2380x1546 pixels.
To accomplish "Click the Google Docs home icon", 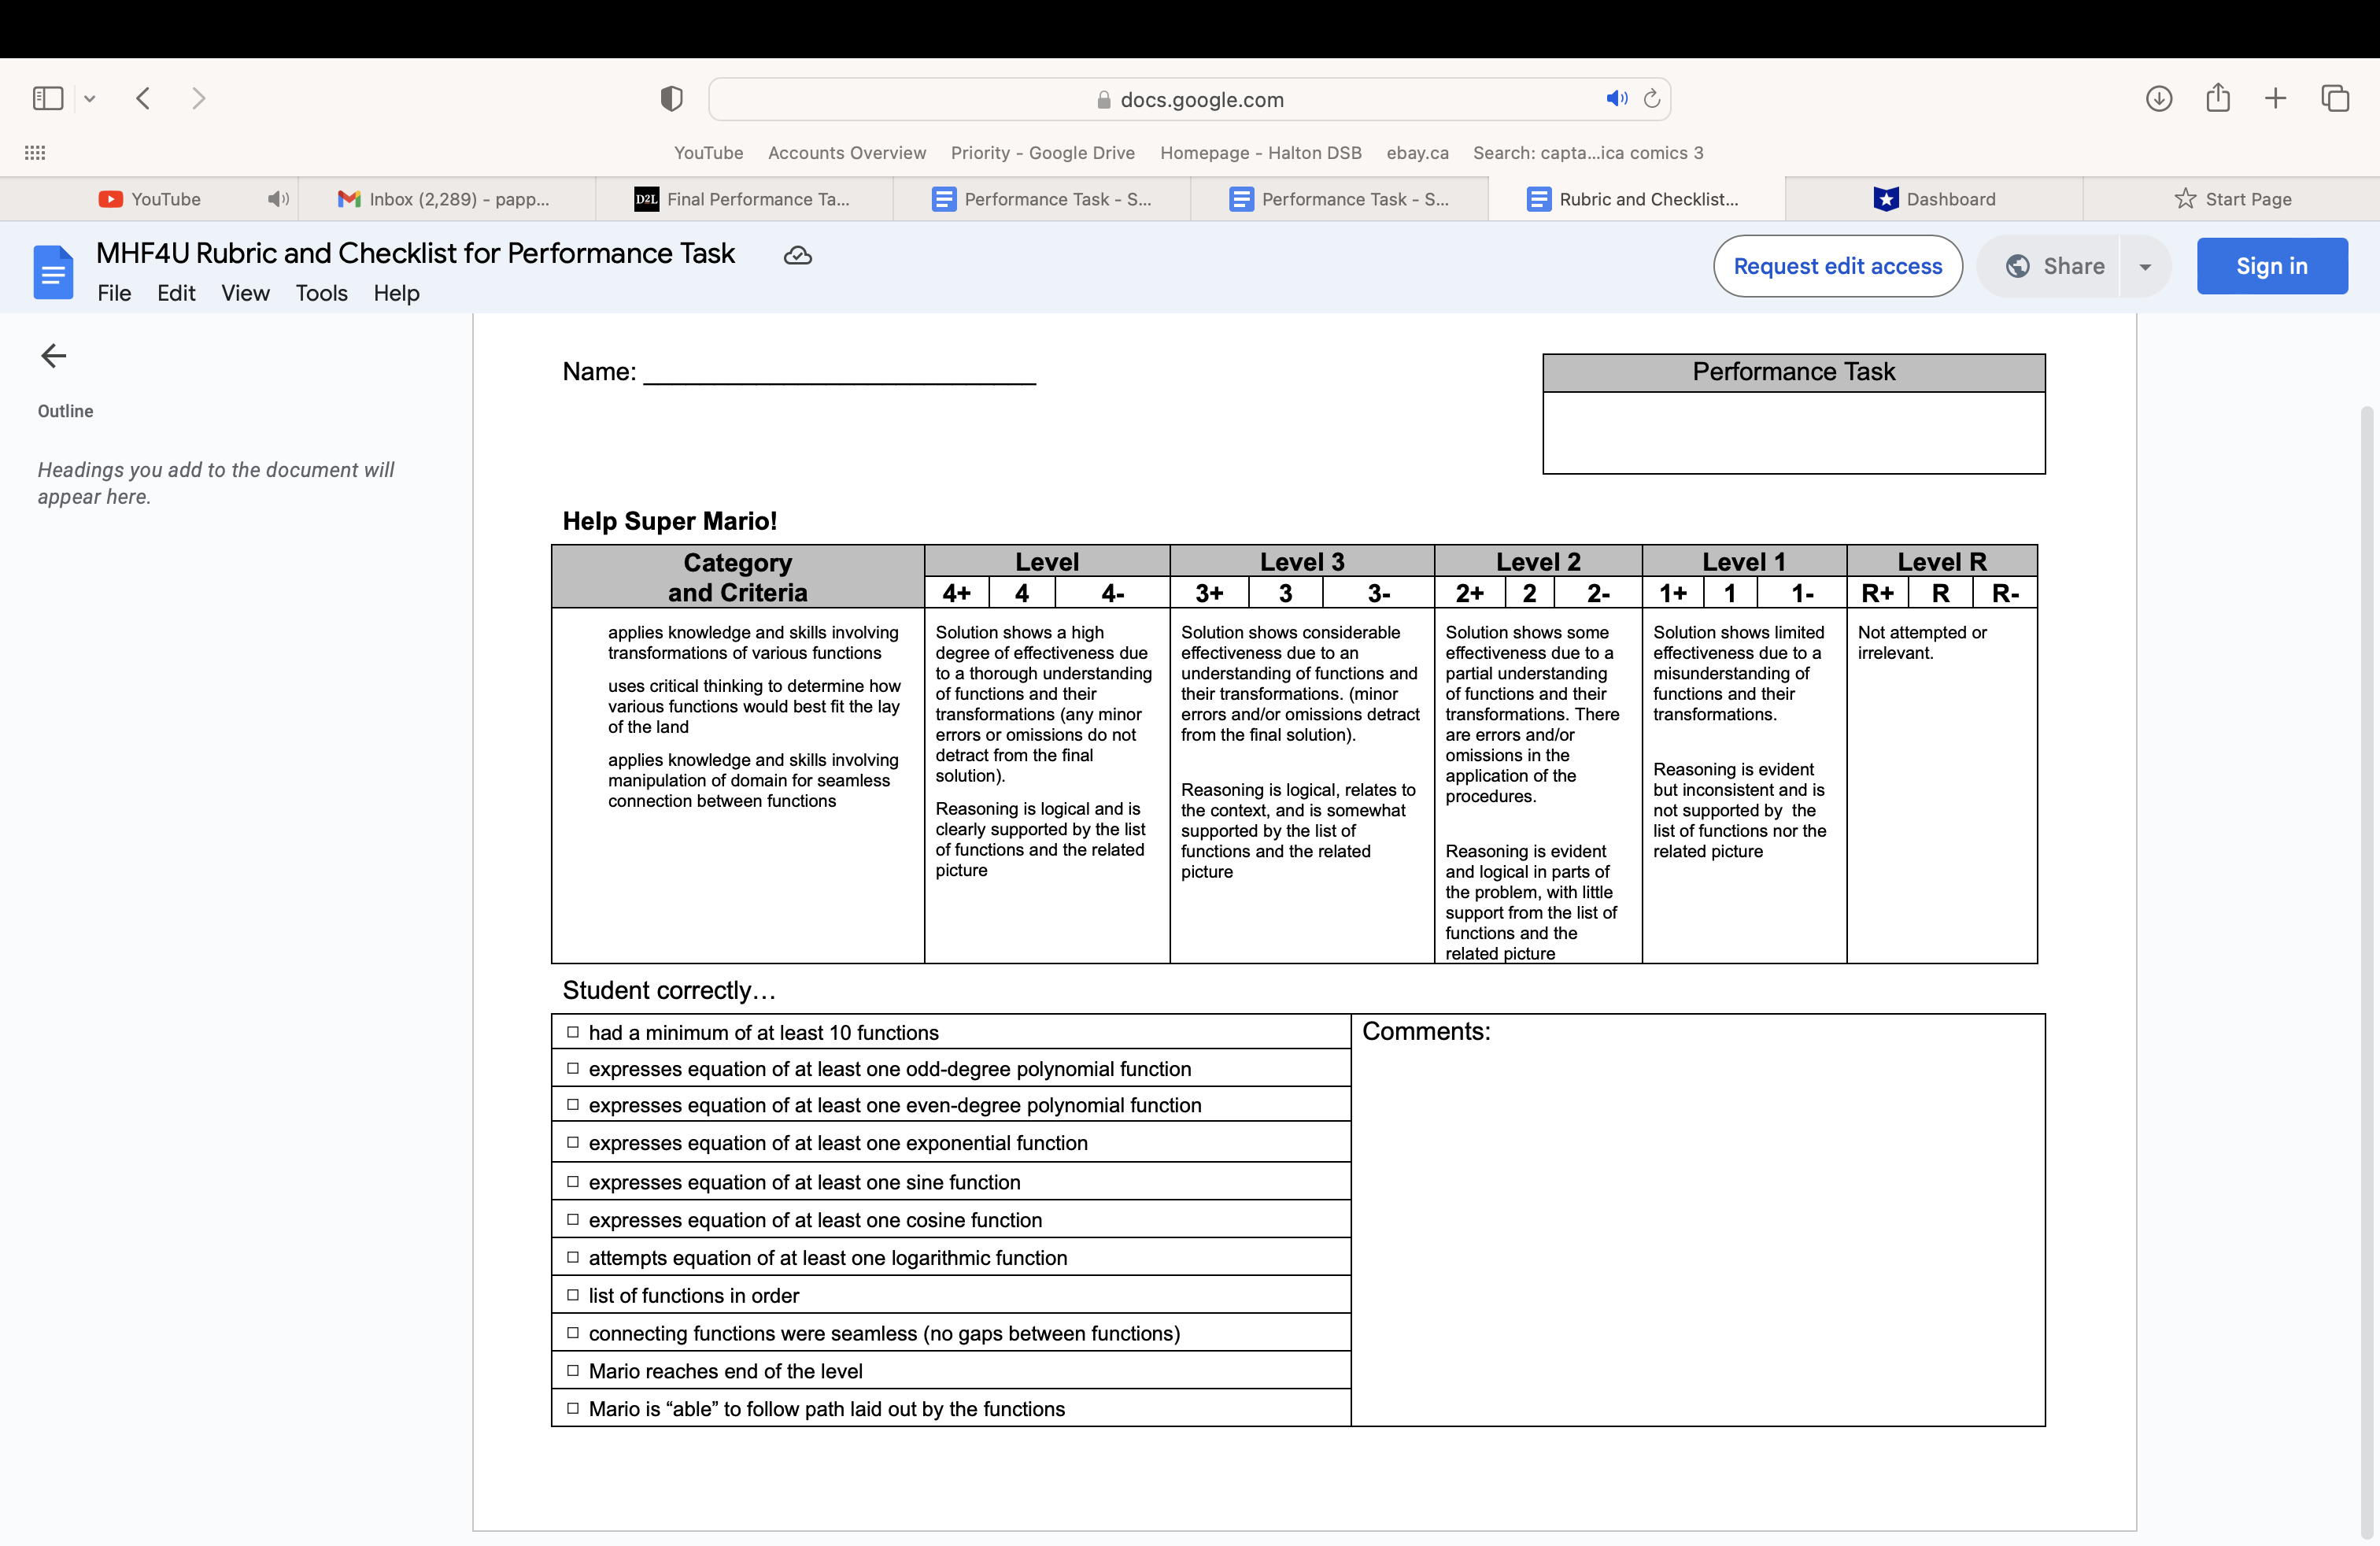I will point(53,272).
